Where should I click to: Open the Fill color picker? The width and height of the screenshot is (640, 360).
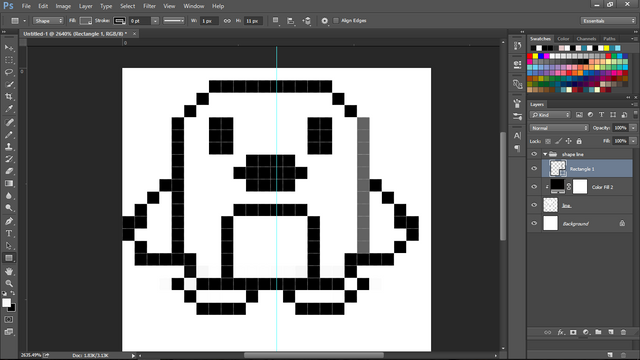click(x=86, y=21)
